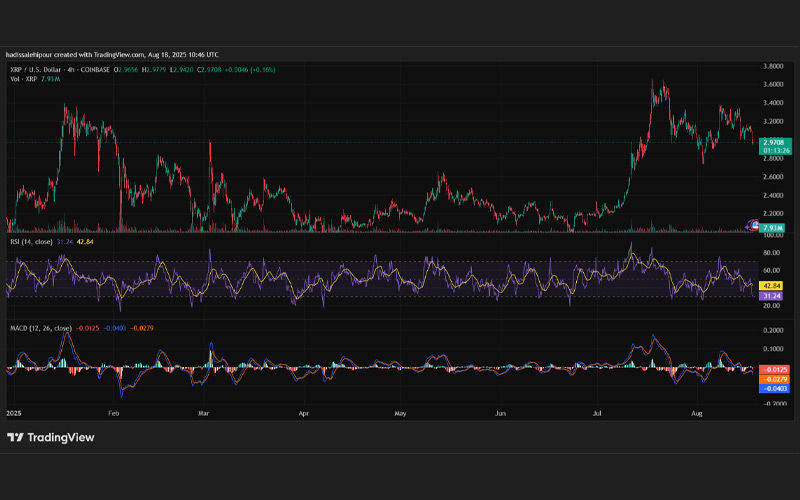Click the chart attribution text with date
This screenshot has width=800, height=500.
point(112,55)
